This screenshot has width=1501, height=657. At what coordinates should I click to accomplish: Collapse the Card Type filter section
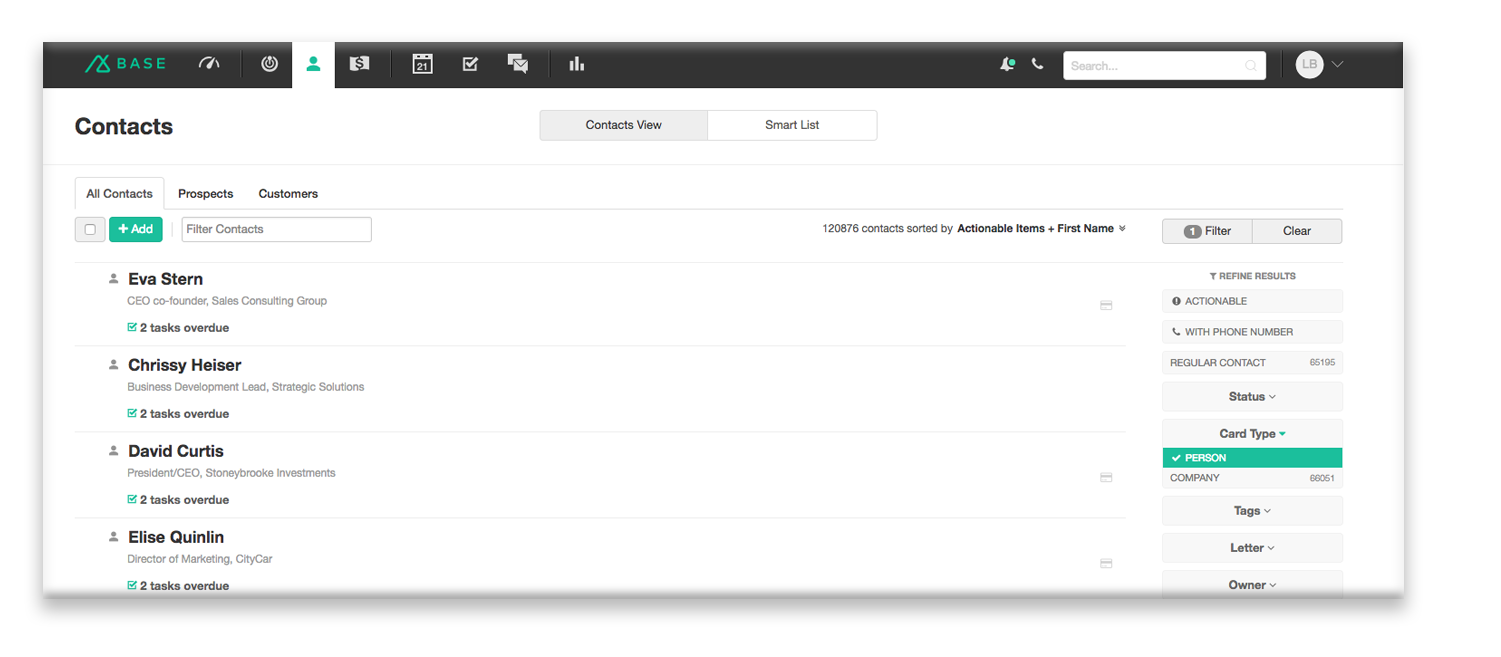(1252, 434)
